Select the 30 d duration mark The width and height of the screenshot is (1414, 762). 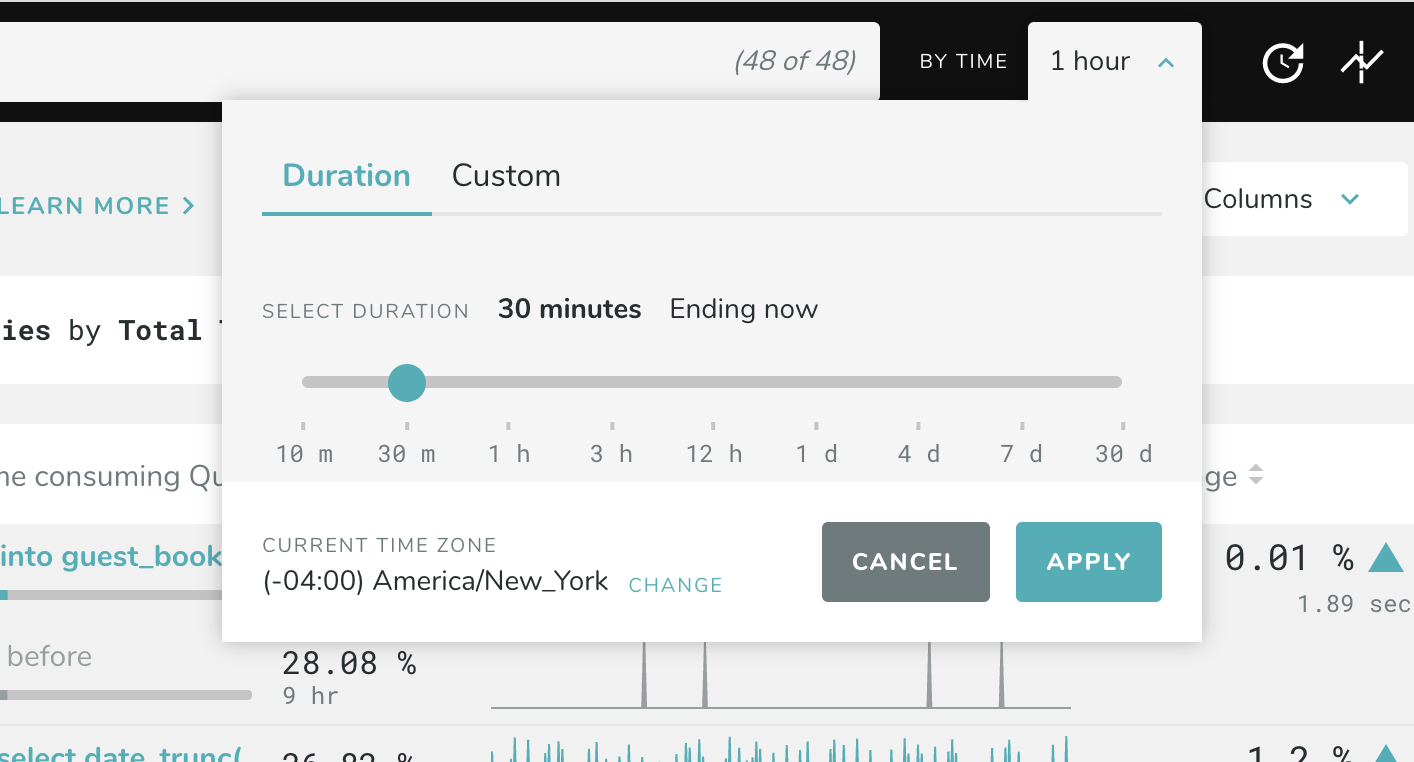coord(1122,382)
